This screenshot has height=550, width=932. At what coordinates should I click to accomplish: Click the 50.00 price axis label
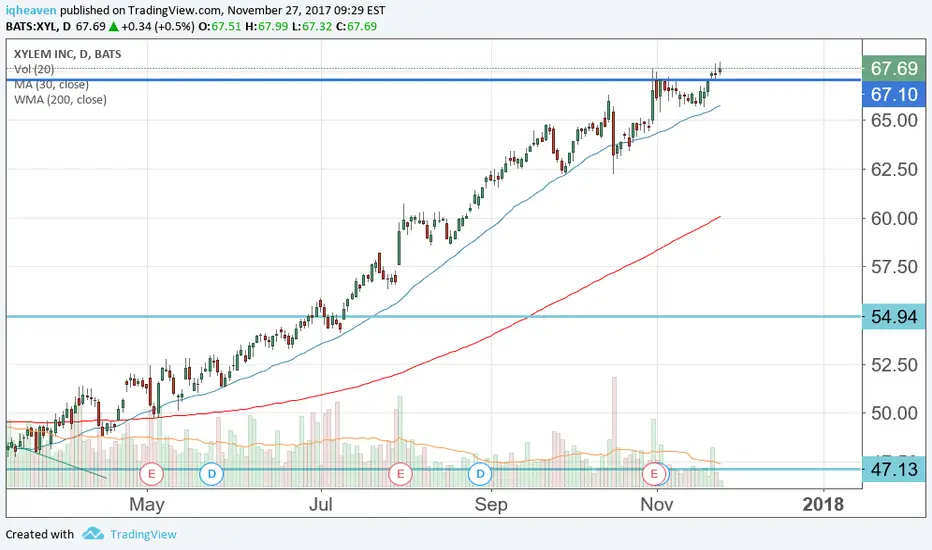click(x=894, y=413)
